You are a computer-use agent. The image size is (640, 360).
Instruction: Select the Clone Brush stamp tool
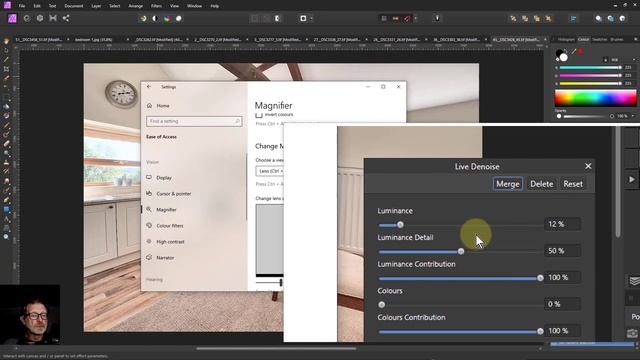click(6, 162)
